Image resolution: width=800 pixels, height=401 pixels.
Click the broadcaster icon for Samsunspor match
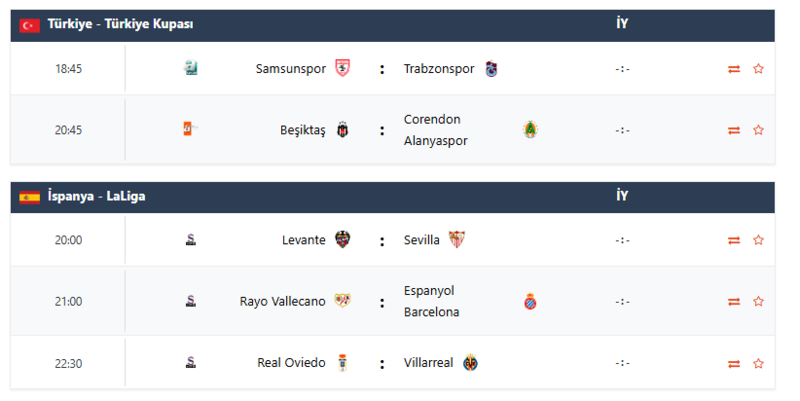point(191,68)
